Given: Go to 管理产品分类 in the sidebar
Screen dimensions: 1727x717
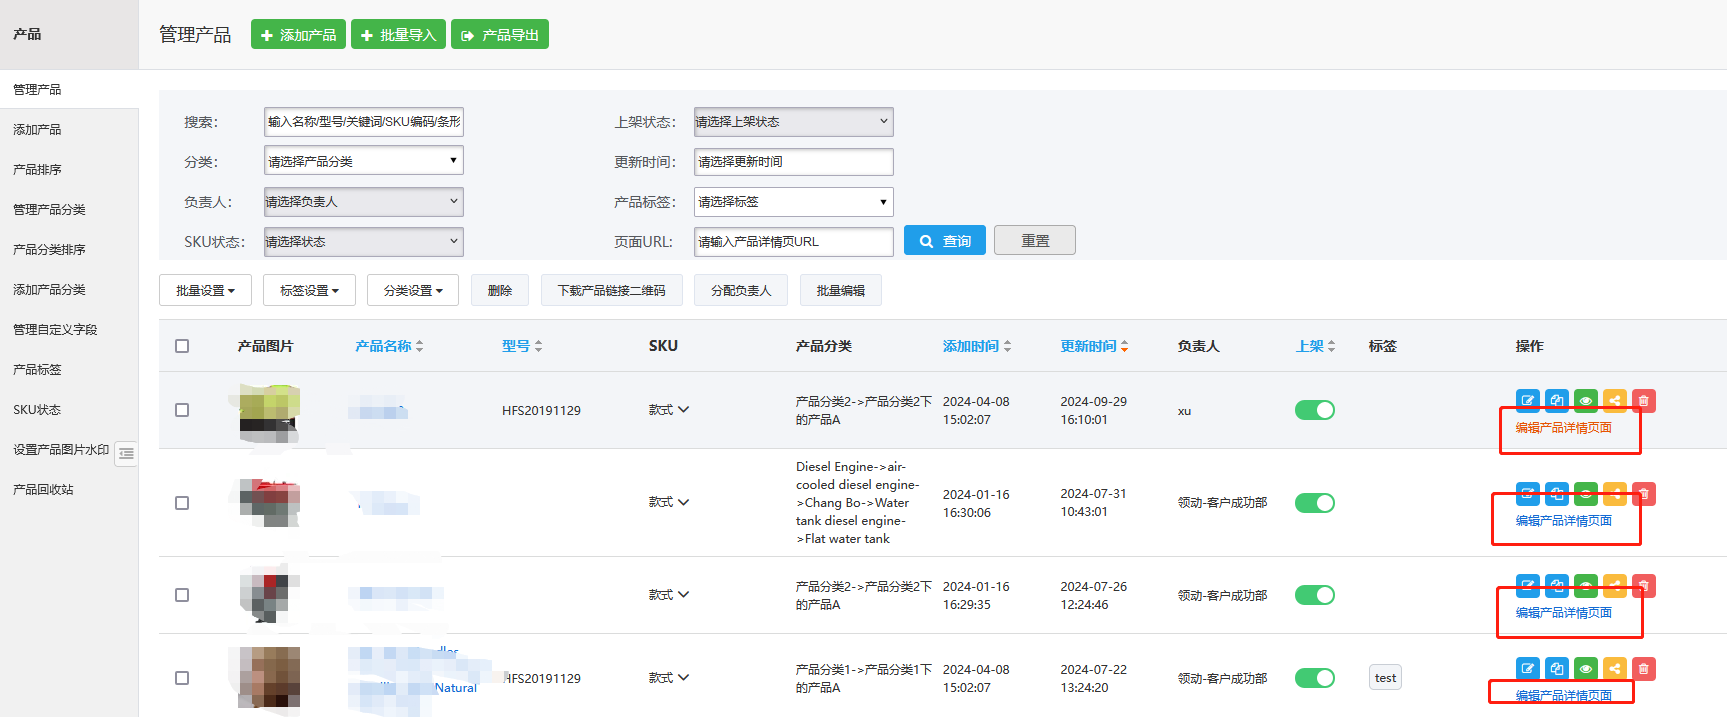Looking at the screenshot, I should [49, 210].
